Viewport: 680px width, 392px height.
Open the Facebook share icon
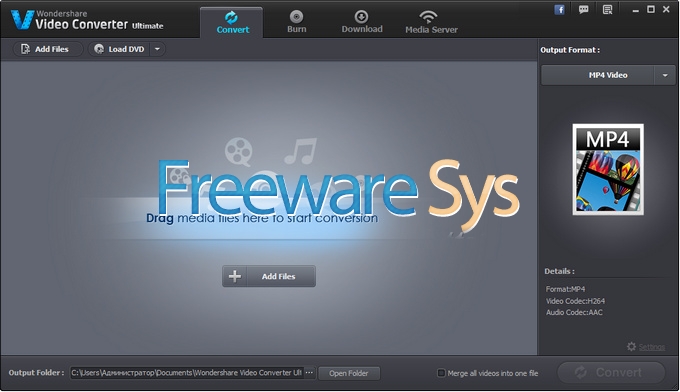pos(559,10)
